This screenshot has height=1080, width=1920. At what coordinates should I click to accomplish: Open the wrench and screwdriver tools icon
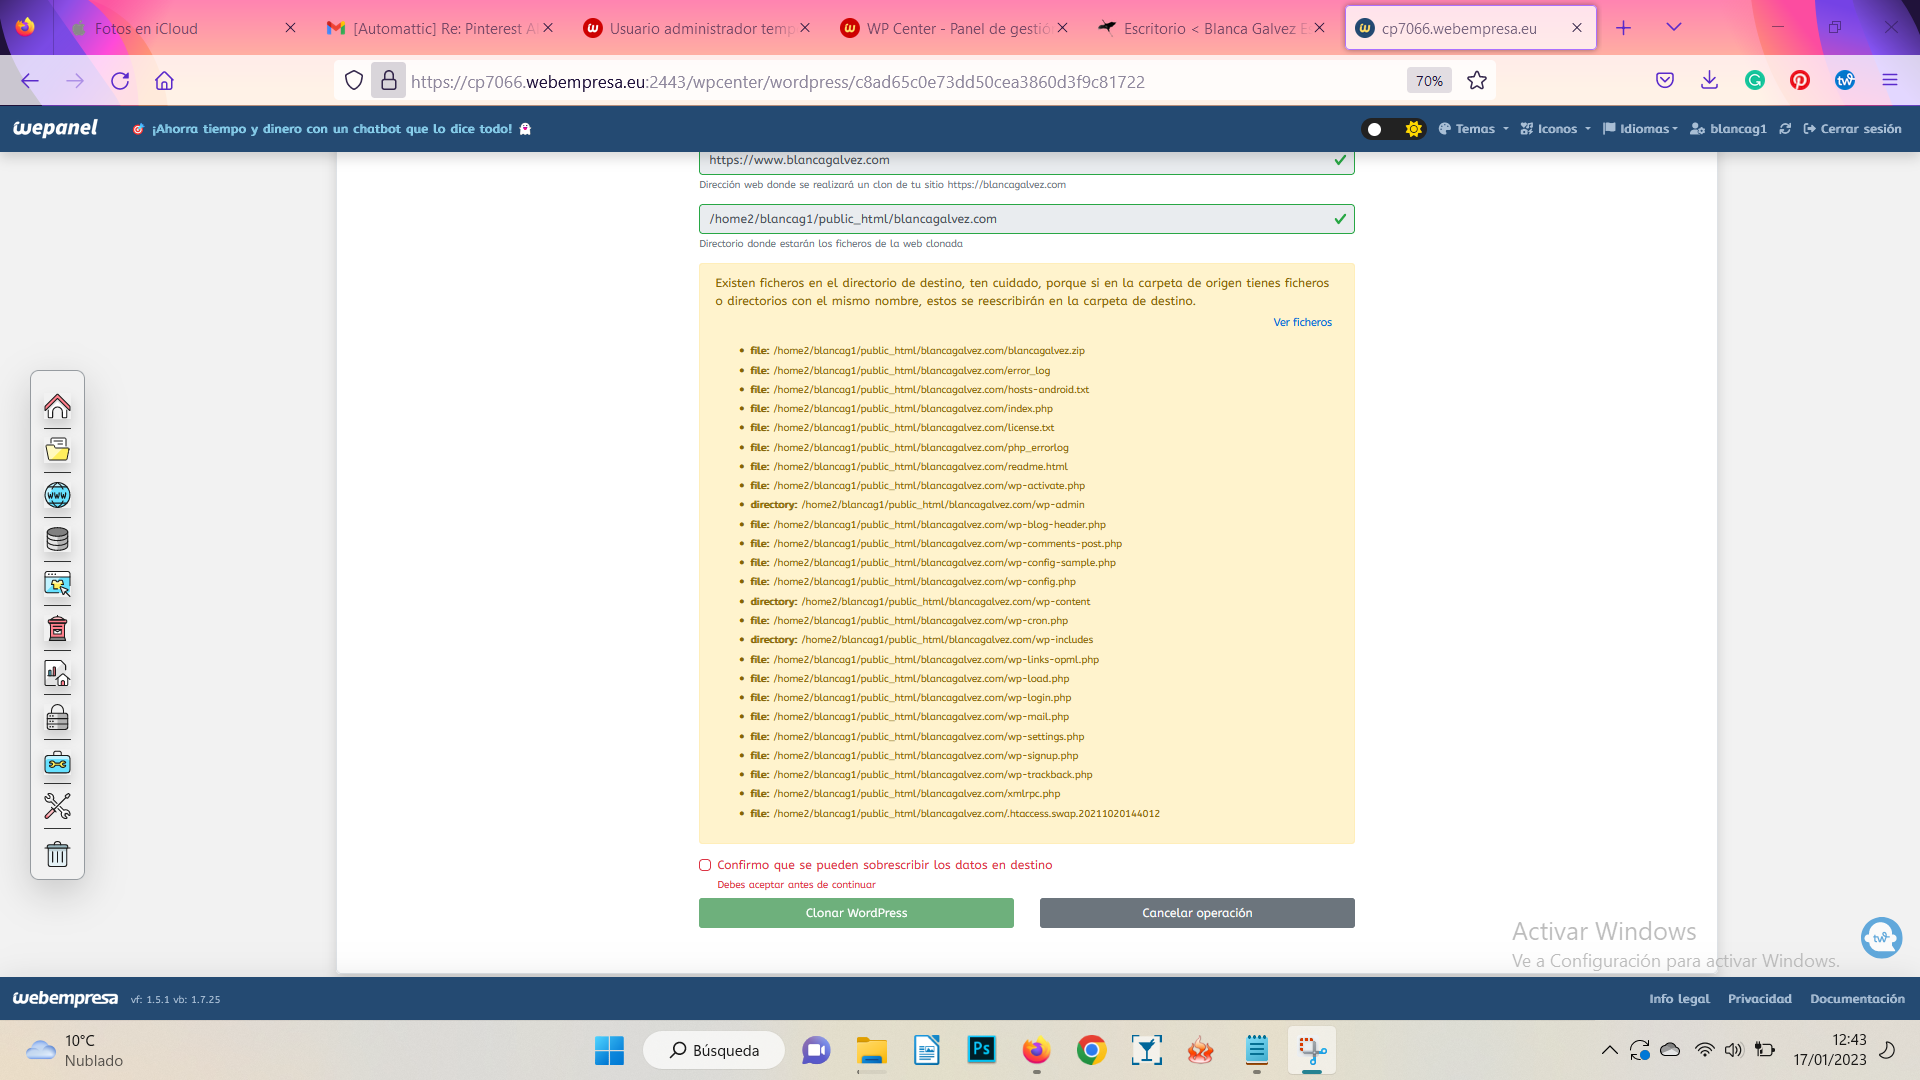pos(57,806)
